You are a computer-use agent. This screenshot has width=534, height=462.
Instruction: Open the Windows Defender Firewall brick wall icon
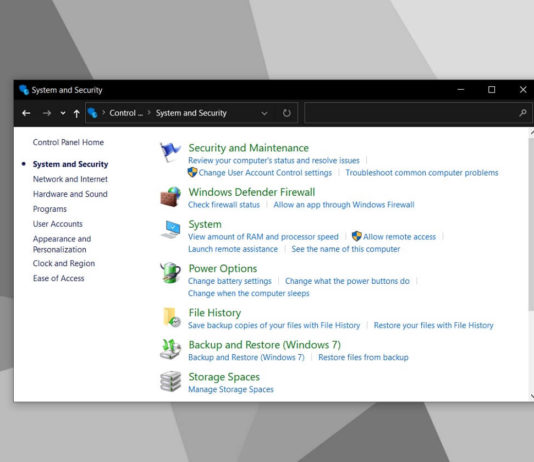click(x=170, y=196)
